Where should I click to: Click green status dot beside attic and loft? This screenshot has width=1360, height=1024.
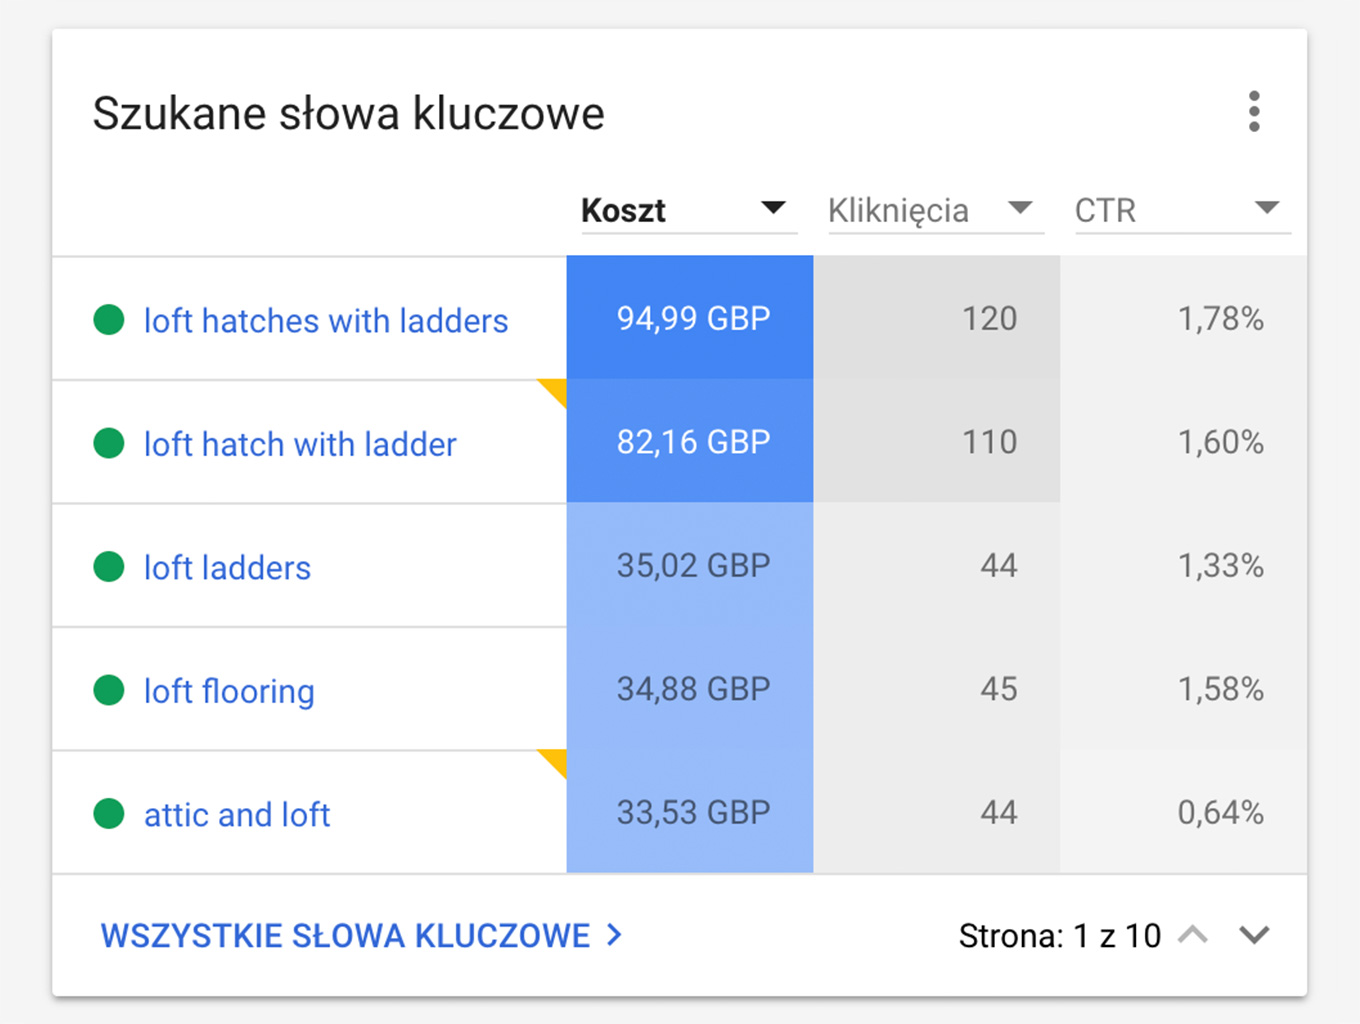pos(108,814)
